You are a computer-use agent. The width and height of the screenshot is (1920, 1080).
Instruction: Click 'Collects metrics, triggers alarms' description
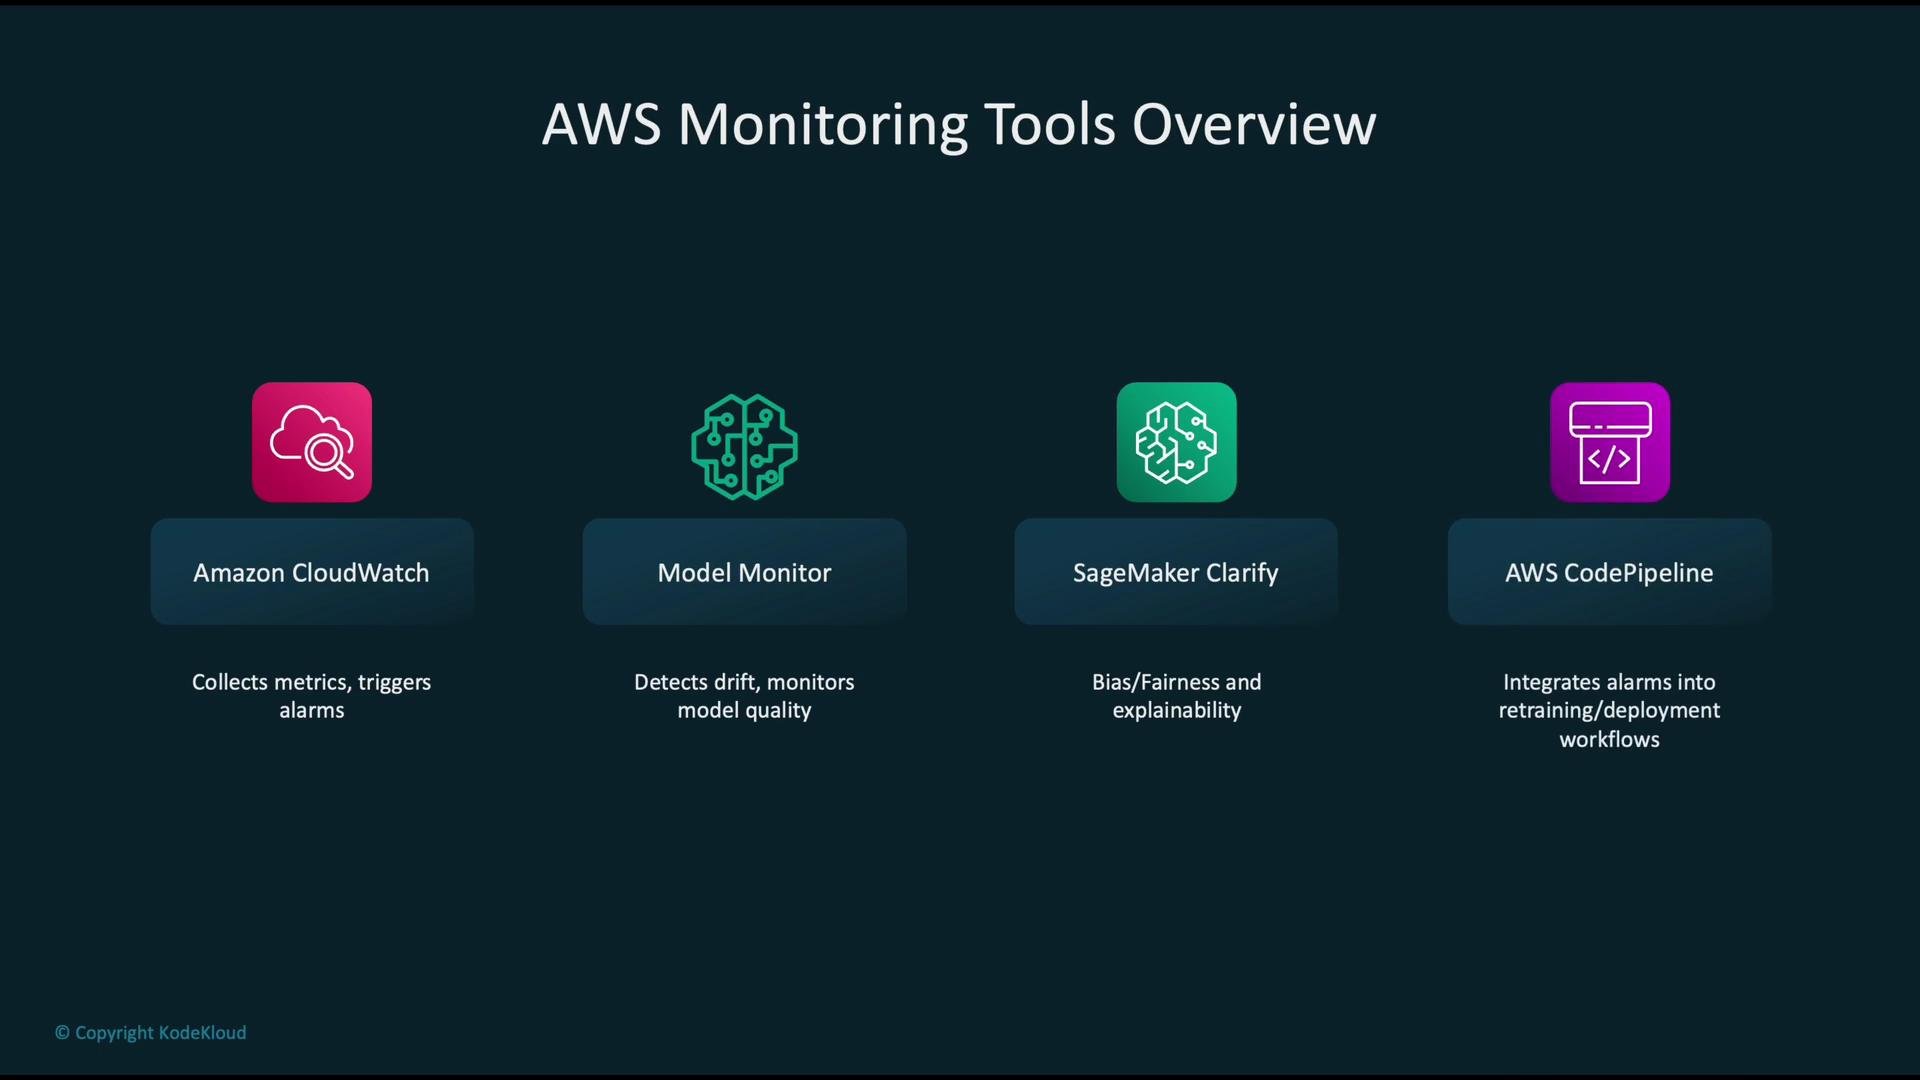[312, 696]
